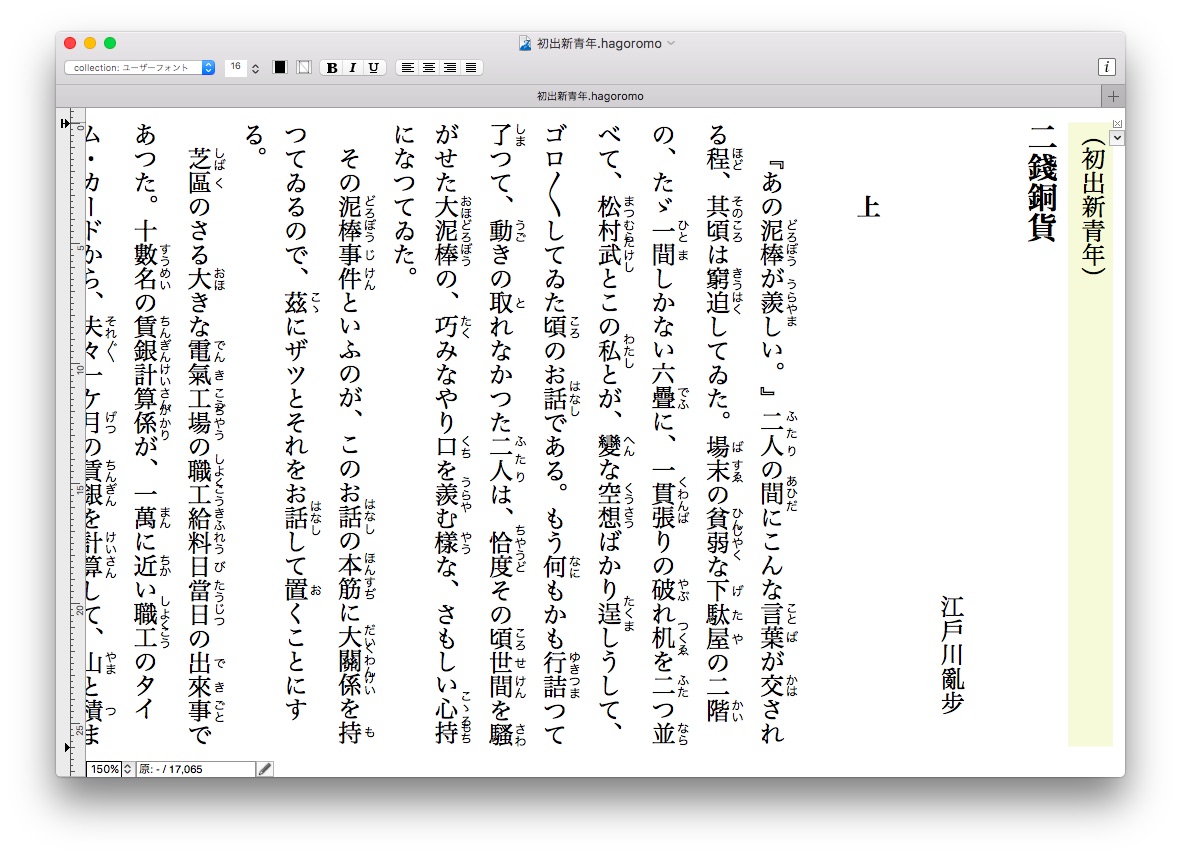Open the info inspector button

point(1106,67)
